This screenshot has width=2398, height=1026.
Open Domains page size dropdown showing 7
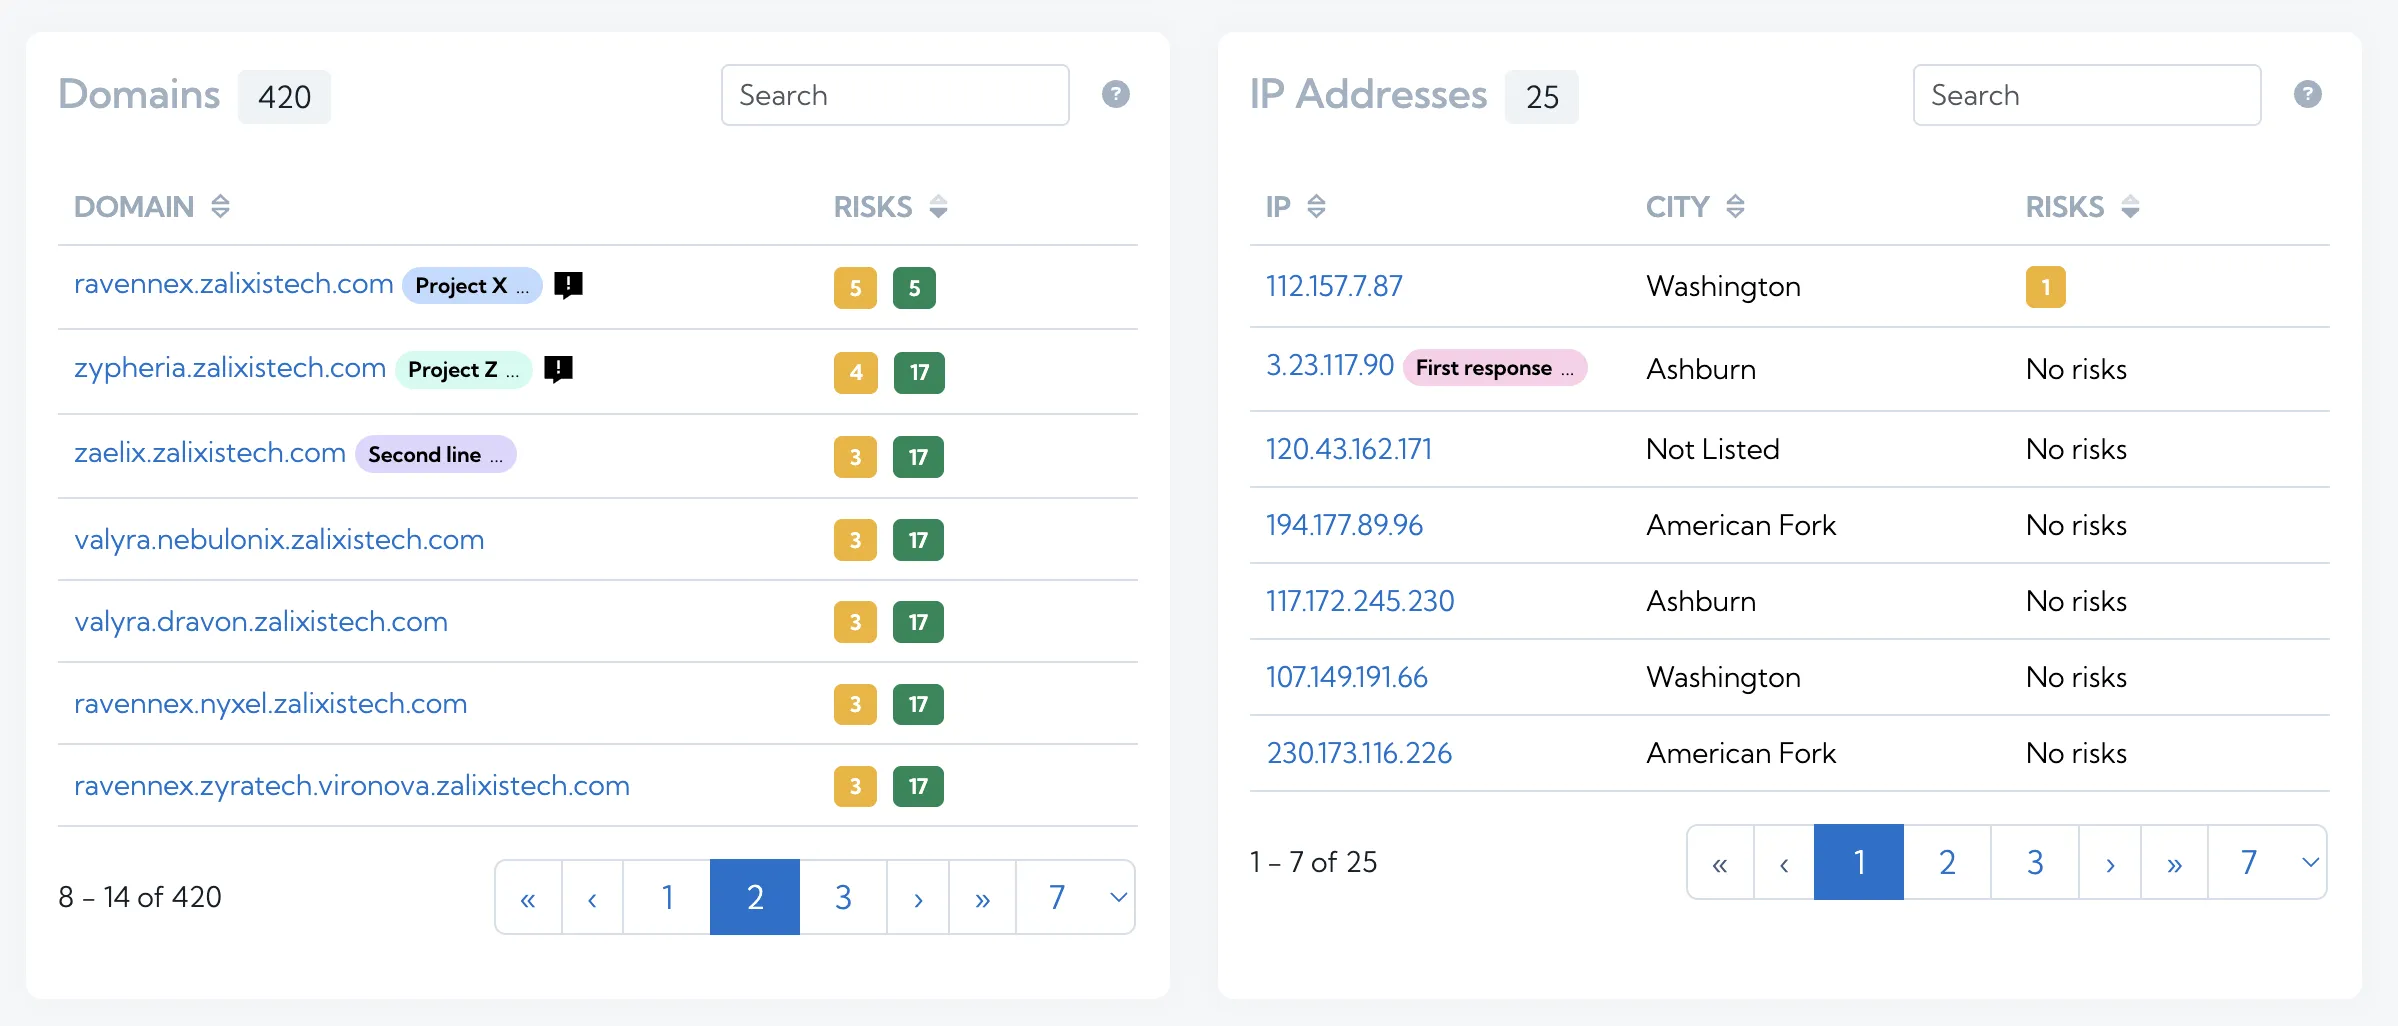click(1075, 897)
